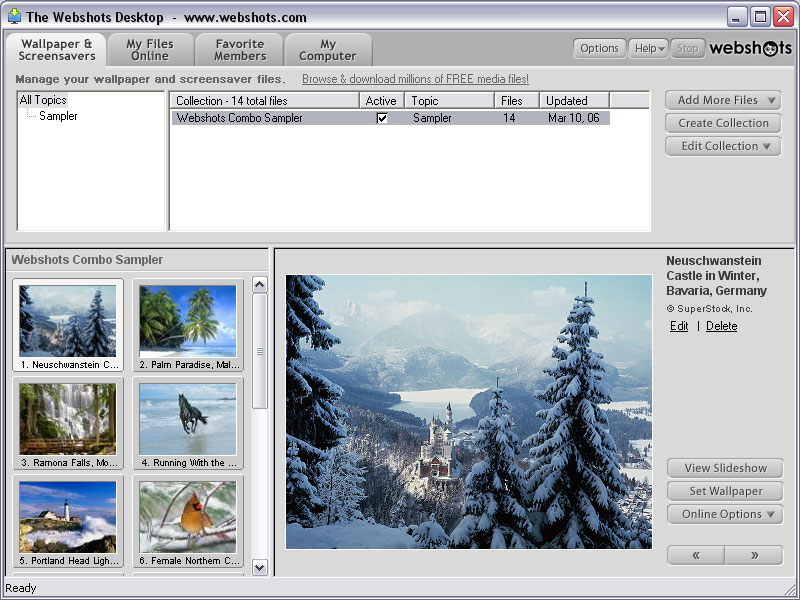
Task: Click the Stop button
Action: [x=687, y=48]
